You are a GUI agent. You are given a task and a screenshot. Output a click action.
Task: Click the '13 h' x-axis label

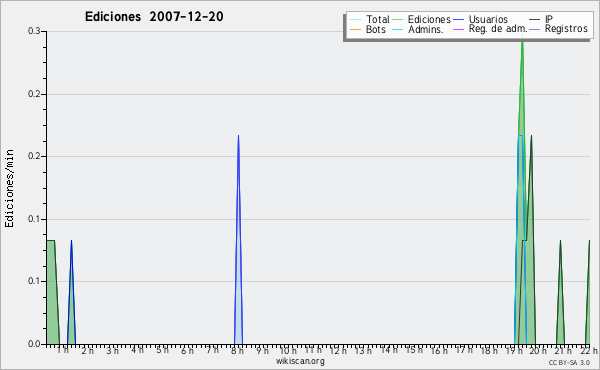tap(363, 350)
